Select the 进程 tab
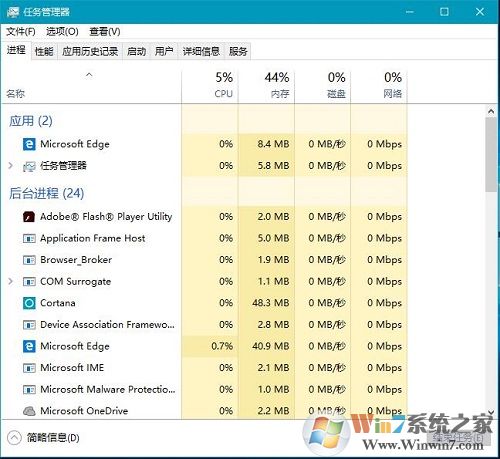Image resolution: width=500 pixels, height=459 pixels. point(16,50)
